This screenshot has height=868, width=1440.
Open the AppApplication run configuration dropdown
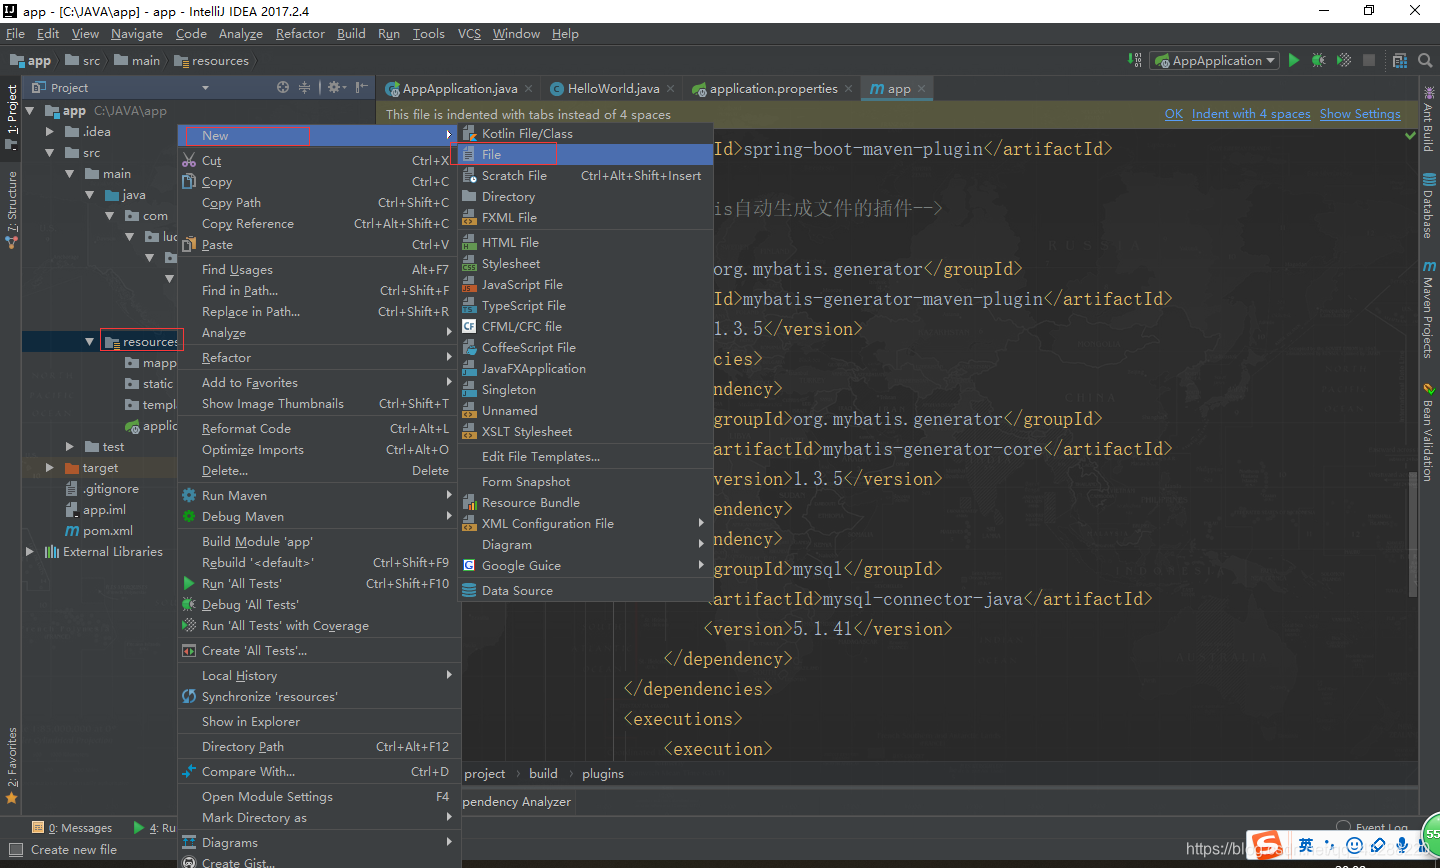pos(1214,60)
